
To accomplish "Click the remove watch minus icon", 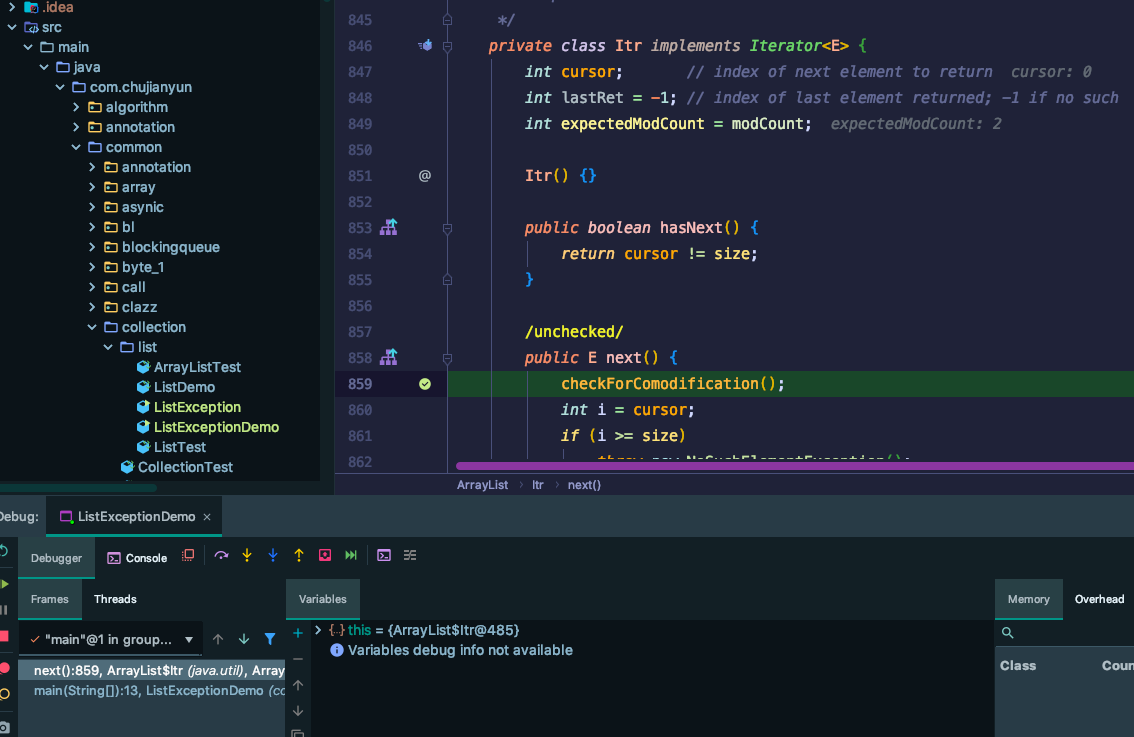I will coord(298,659).
